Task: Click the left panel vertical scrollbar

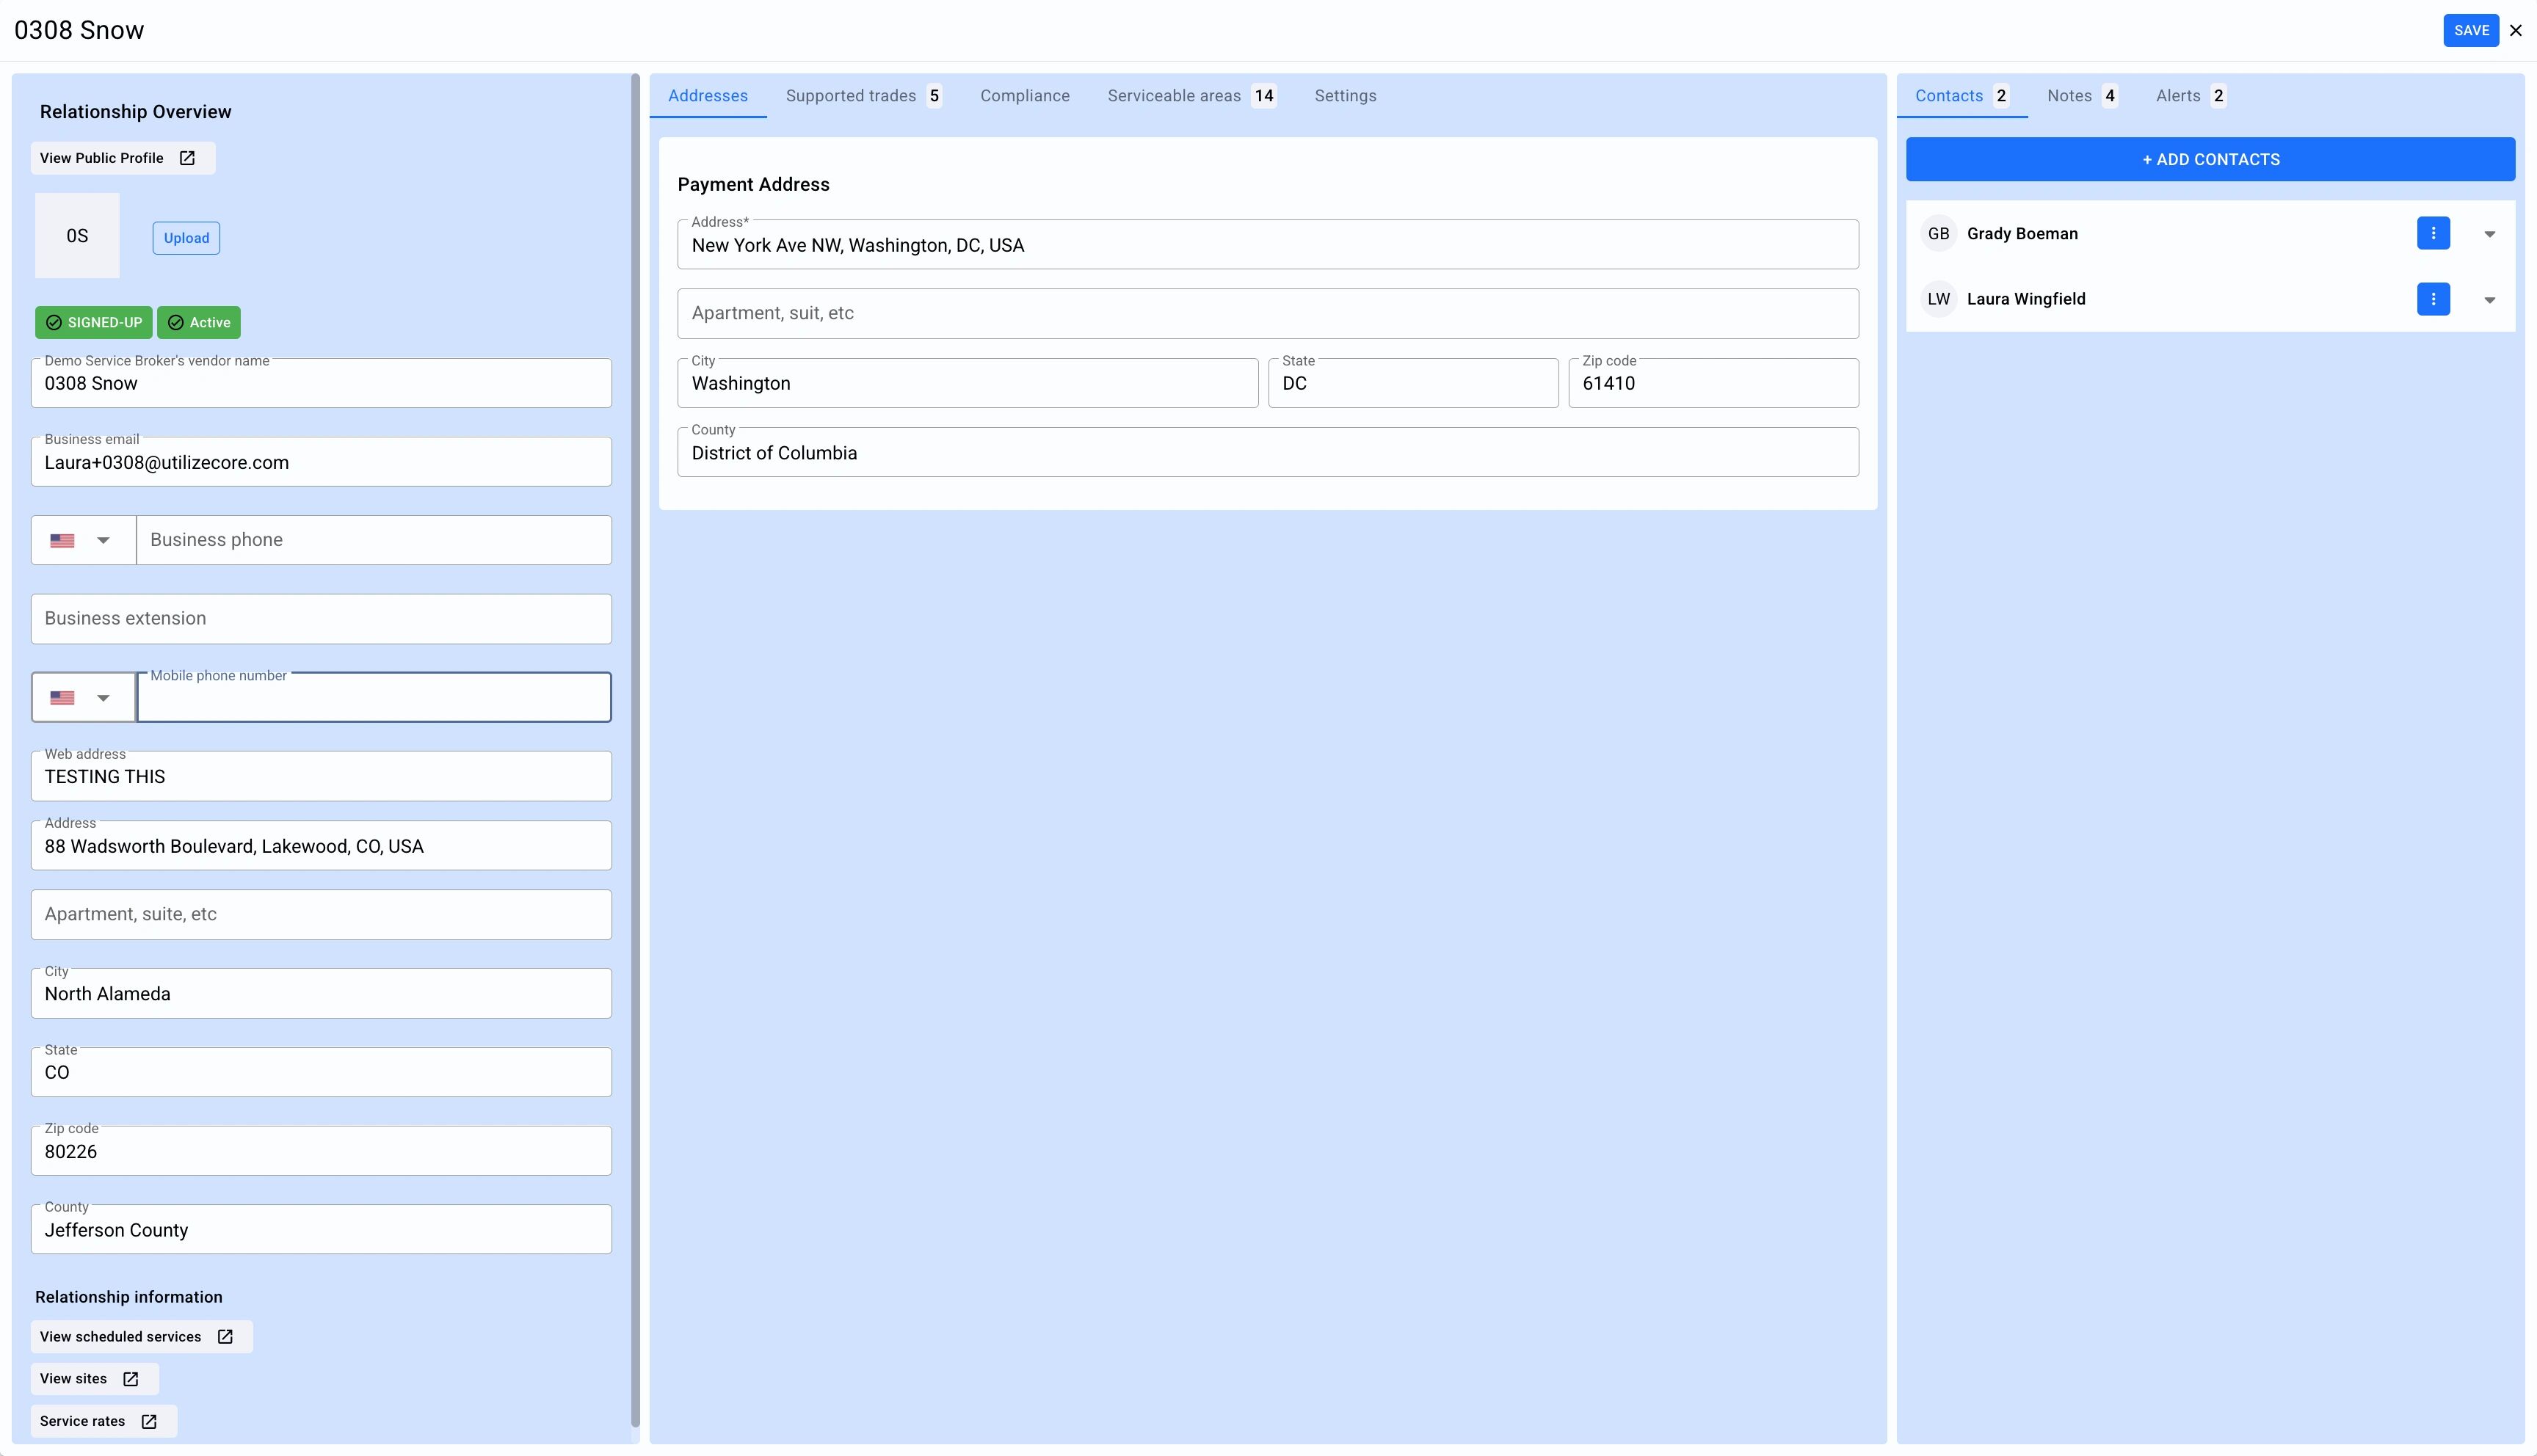Action: tap(635, 750)
